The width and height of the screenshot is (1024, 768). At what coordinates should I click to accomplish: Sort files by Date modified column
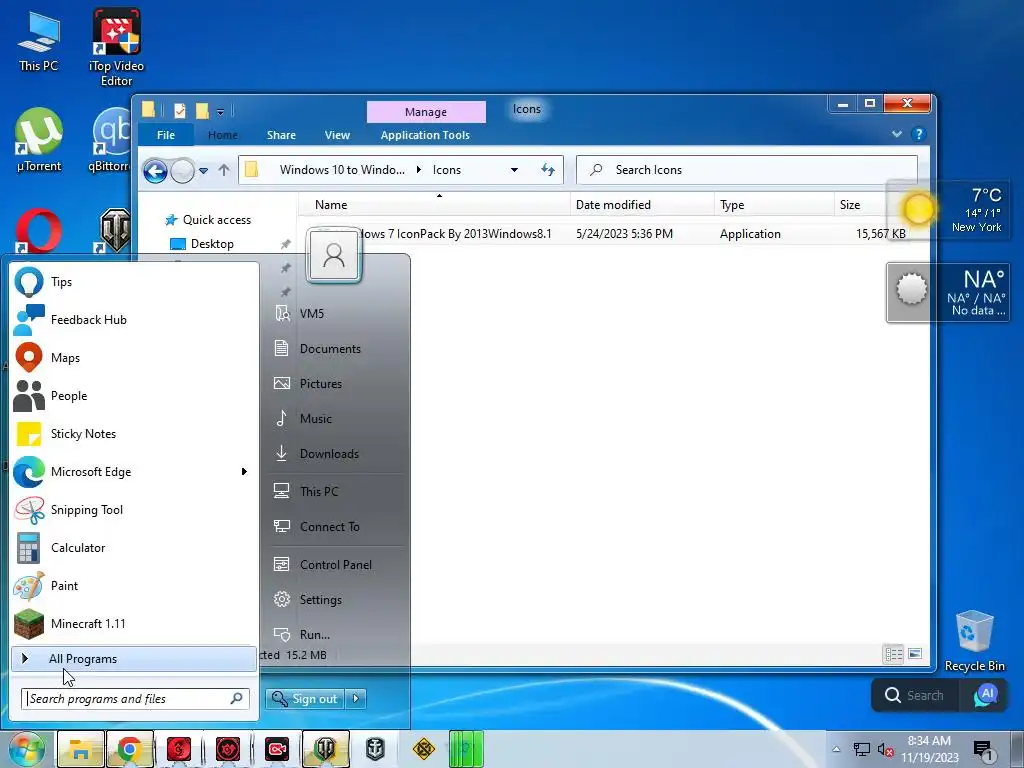pyautogui.click(x=642, y=205)
